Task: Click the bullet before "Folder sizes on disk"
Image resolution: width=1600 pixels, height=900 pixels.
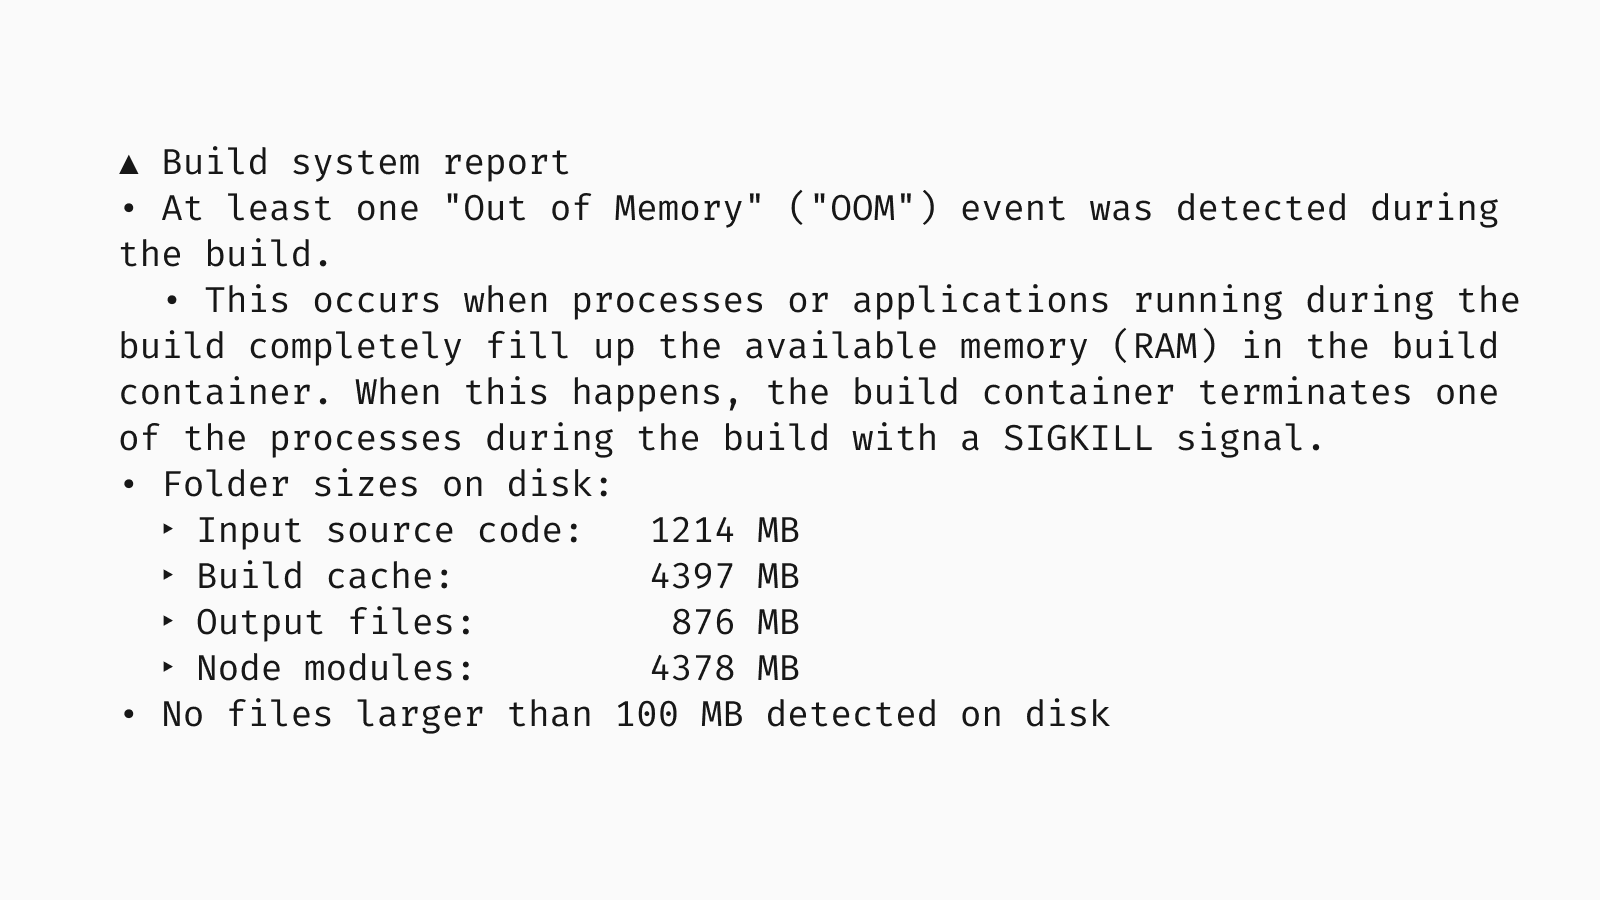Action: [128, 485]
